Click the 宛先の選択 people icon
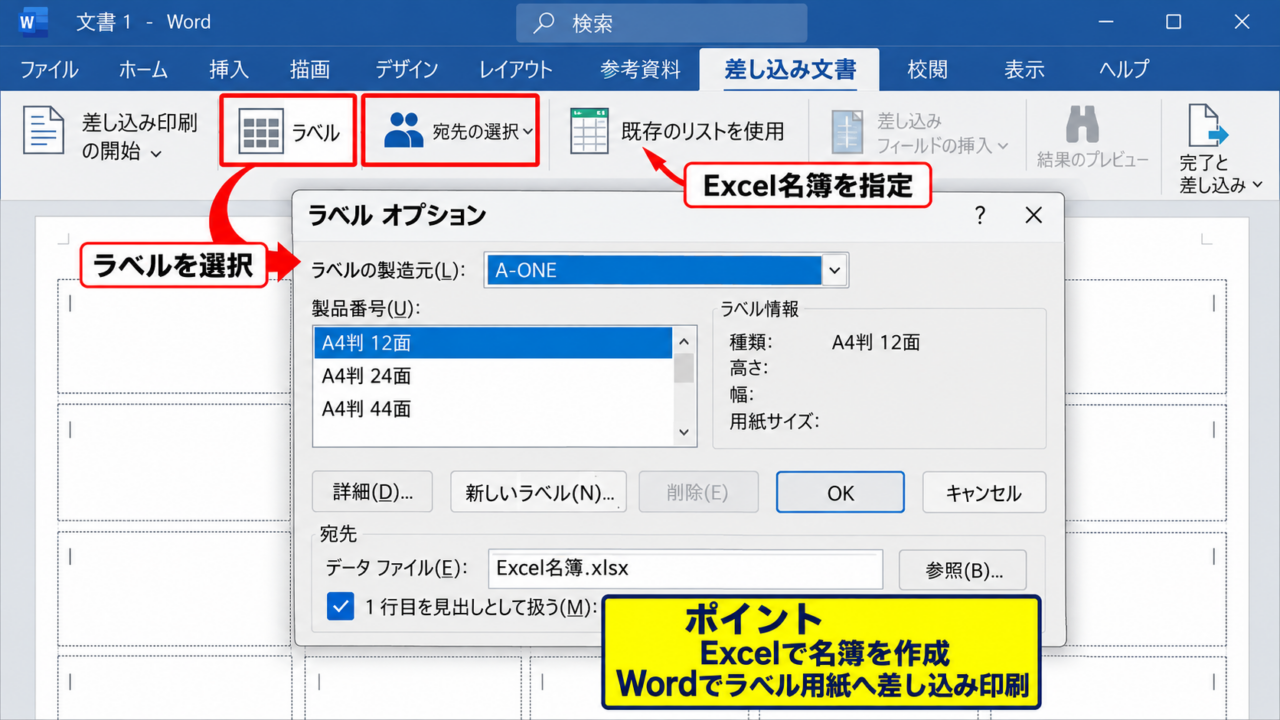 coord(404,130)
